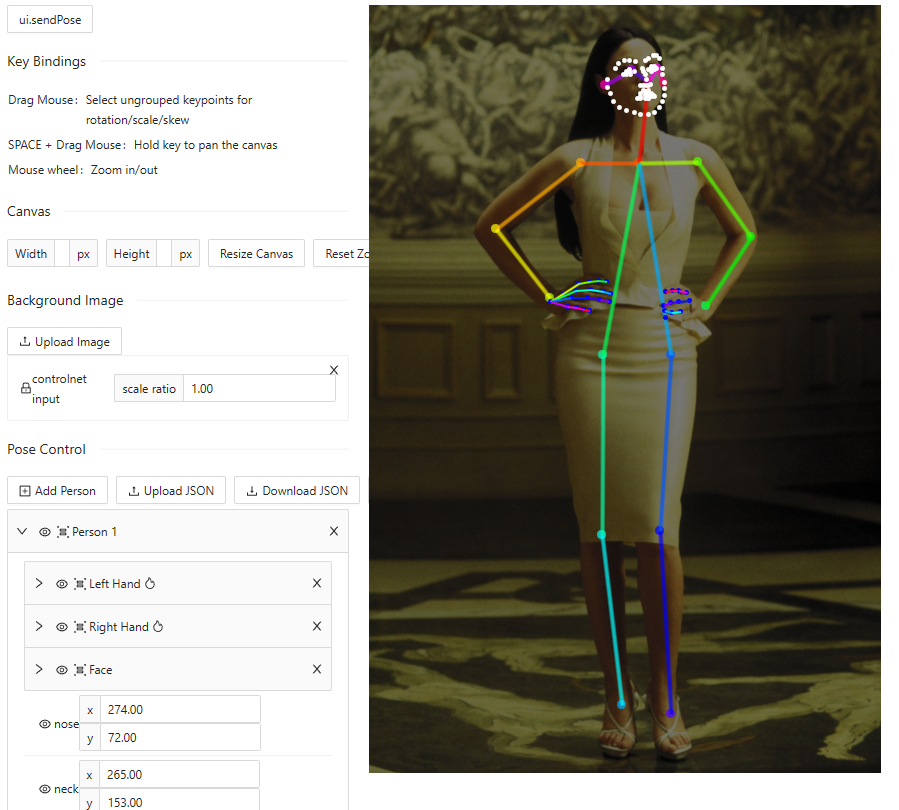This screenshot has height=810, width=899.
Task: Click Upload Image for background
Action: (65, 342)
